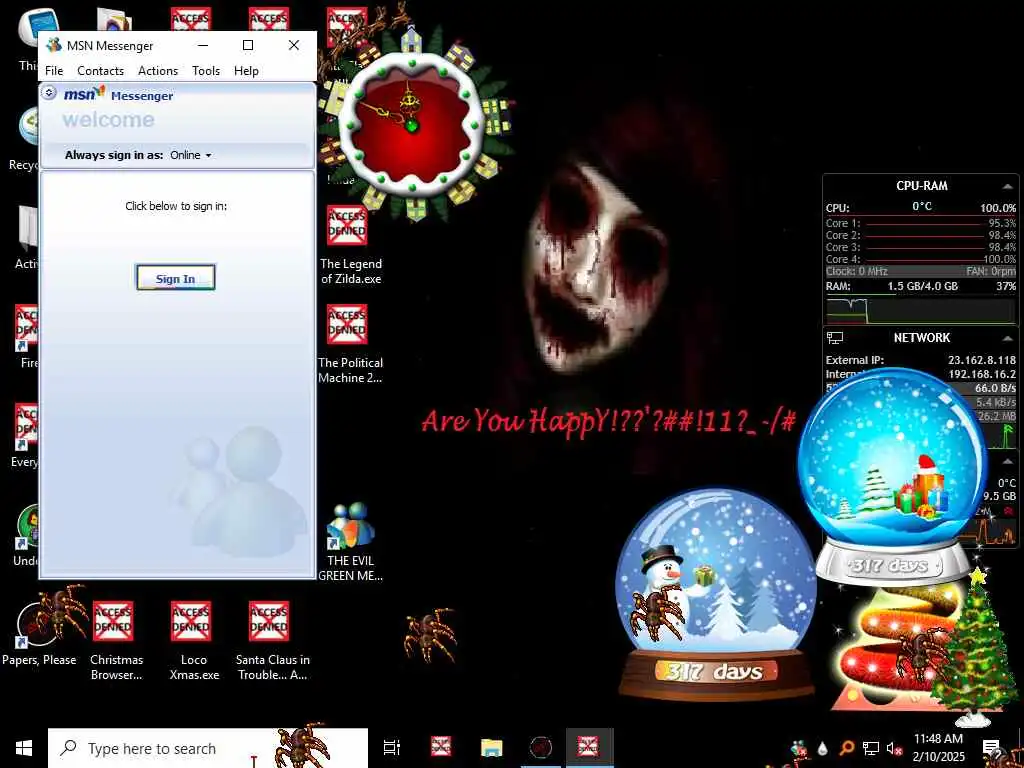Screen dimensions: 1024x768
Task: Select the Papers, Please desktop shortcut
Action: coord(39,635)
